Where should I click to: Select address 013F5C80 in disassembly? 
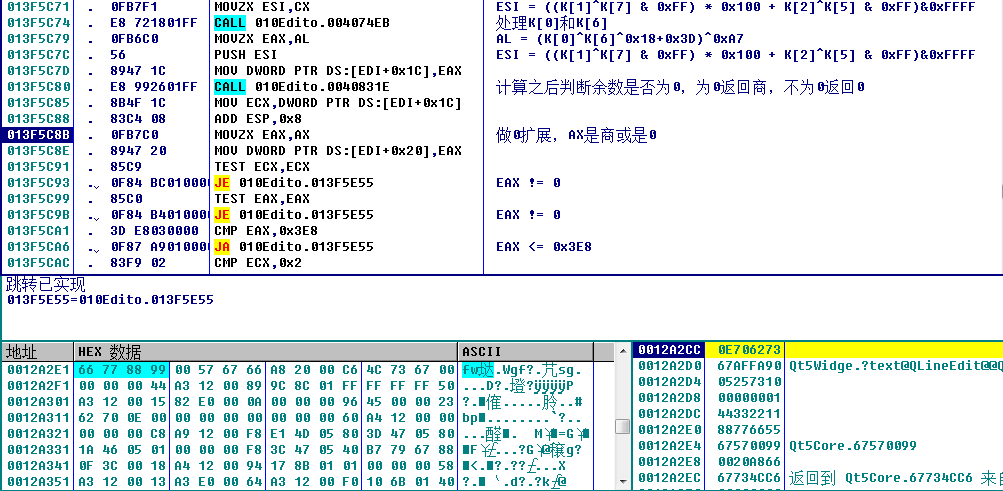[36, 87]
